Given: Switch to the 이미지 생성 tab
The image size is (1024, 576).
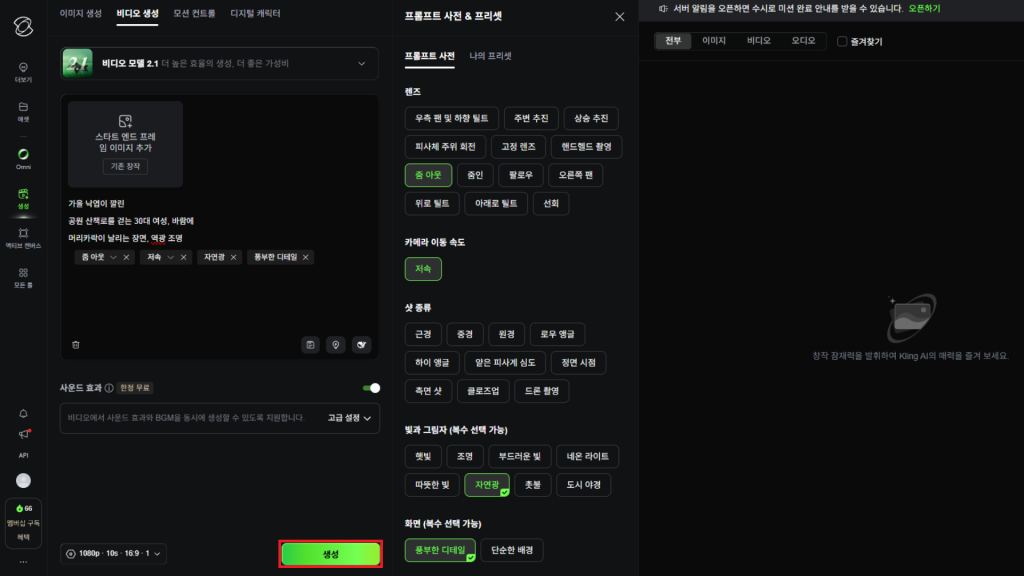Looking at the screenshot, I should [84, 13].
